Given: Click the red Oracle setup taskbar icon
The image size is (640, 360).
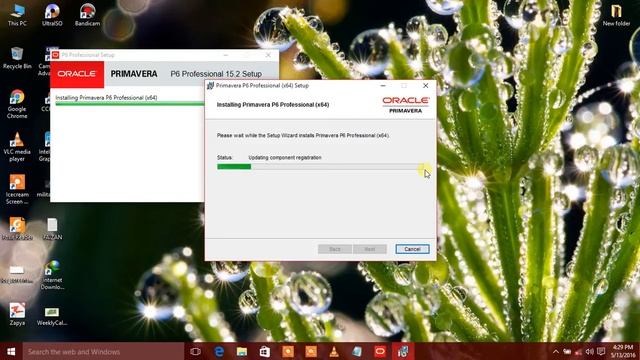Looking at the screenshot, I should [x=380, y=351].
